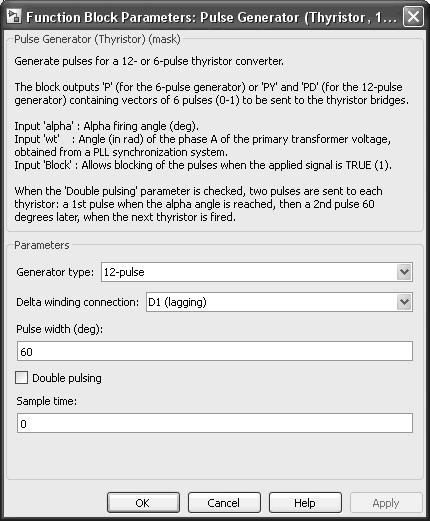Click the greyed-out Apply button

(x=386, y=503)
